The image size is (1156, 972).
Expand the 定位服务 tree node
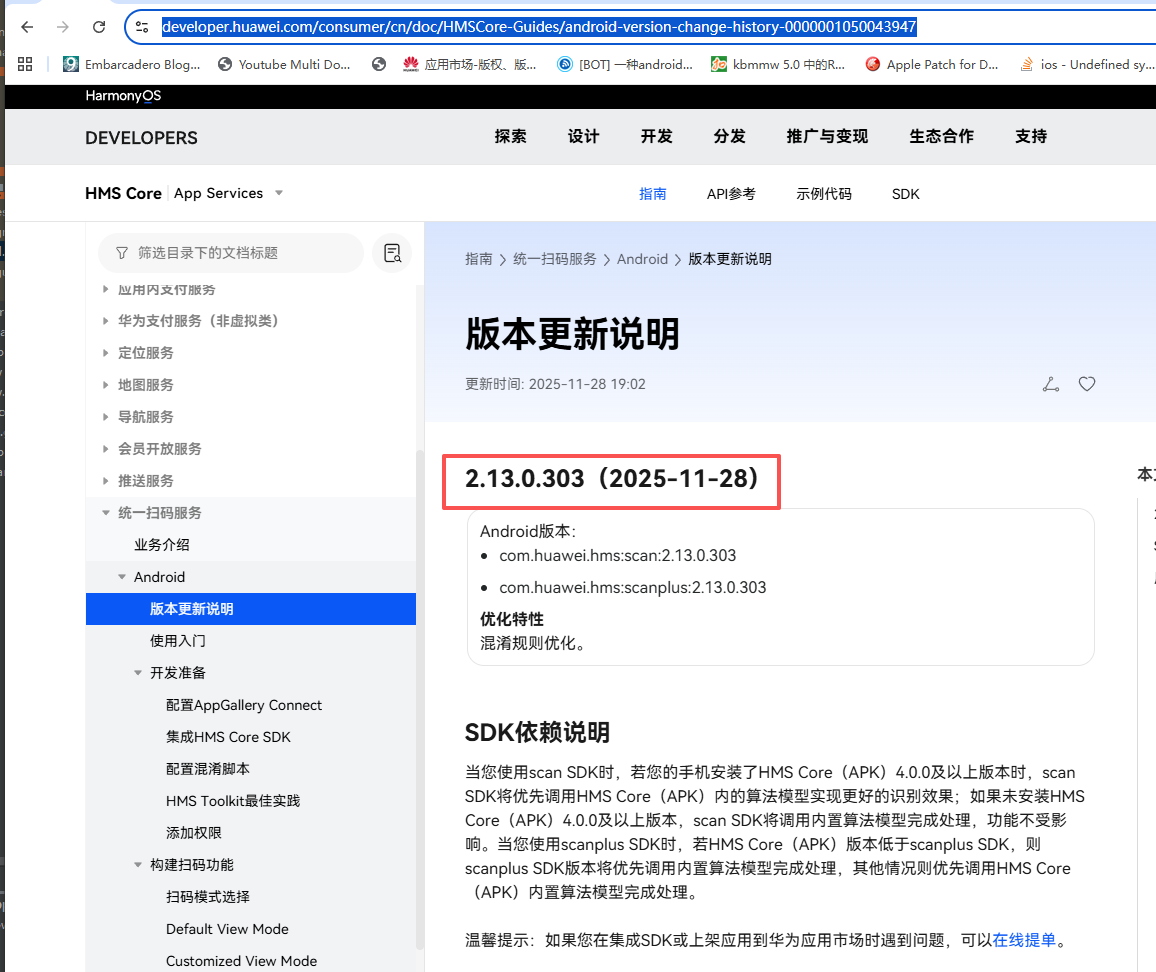(107, 353)
